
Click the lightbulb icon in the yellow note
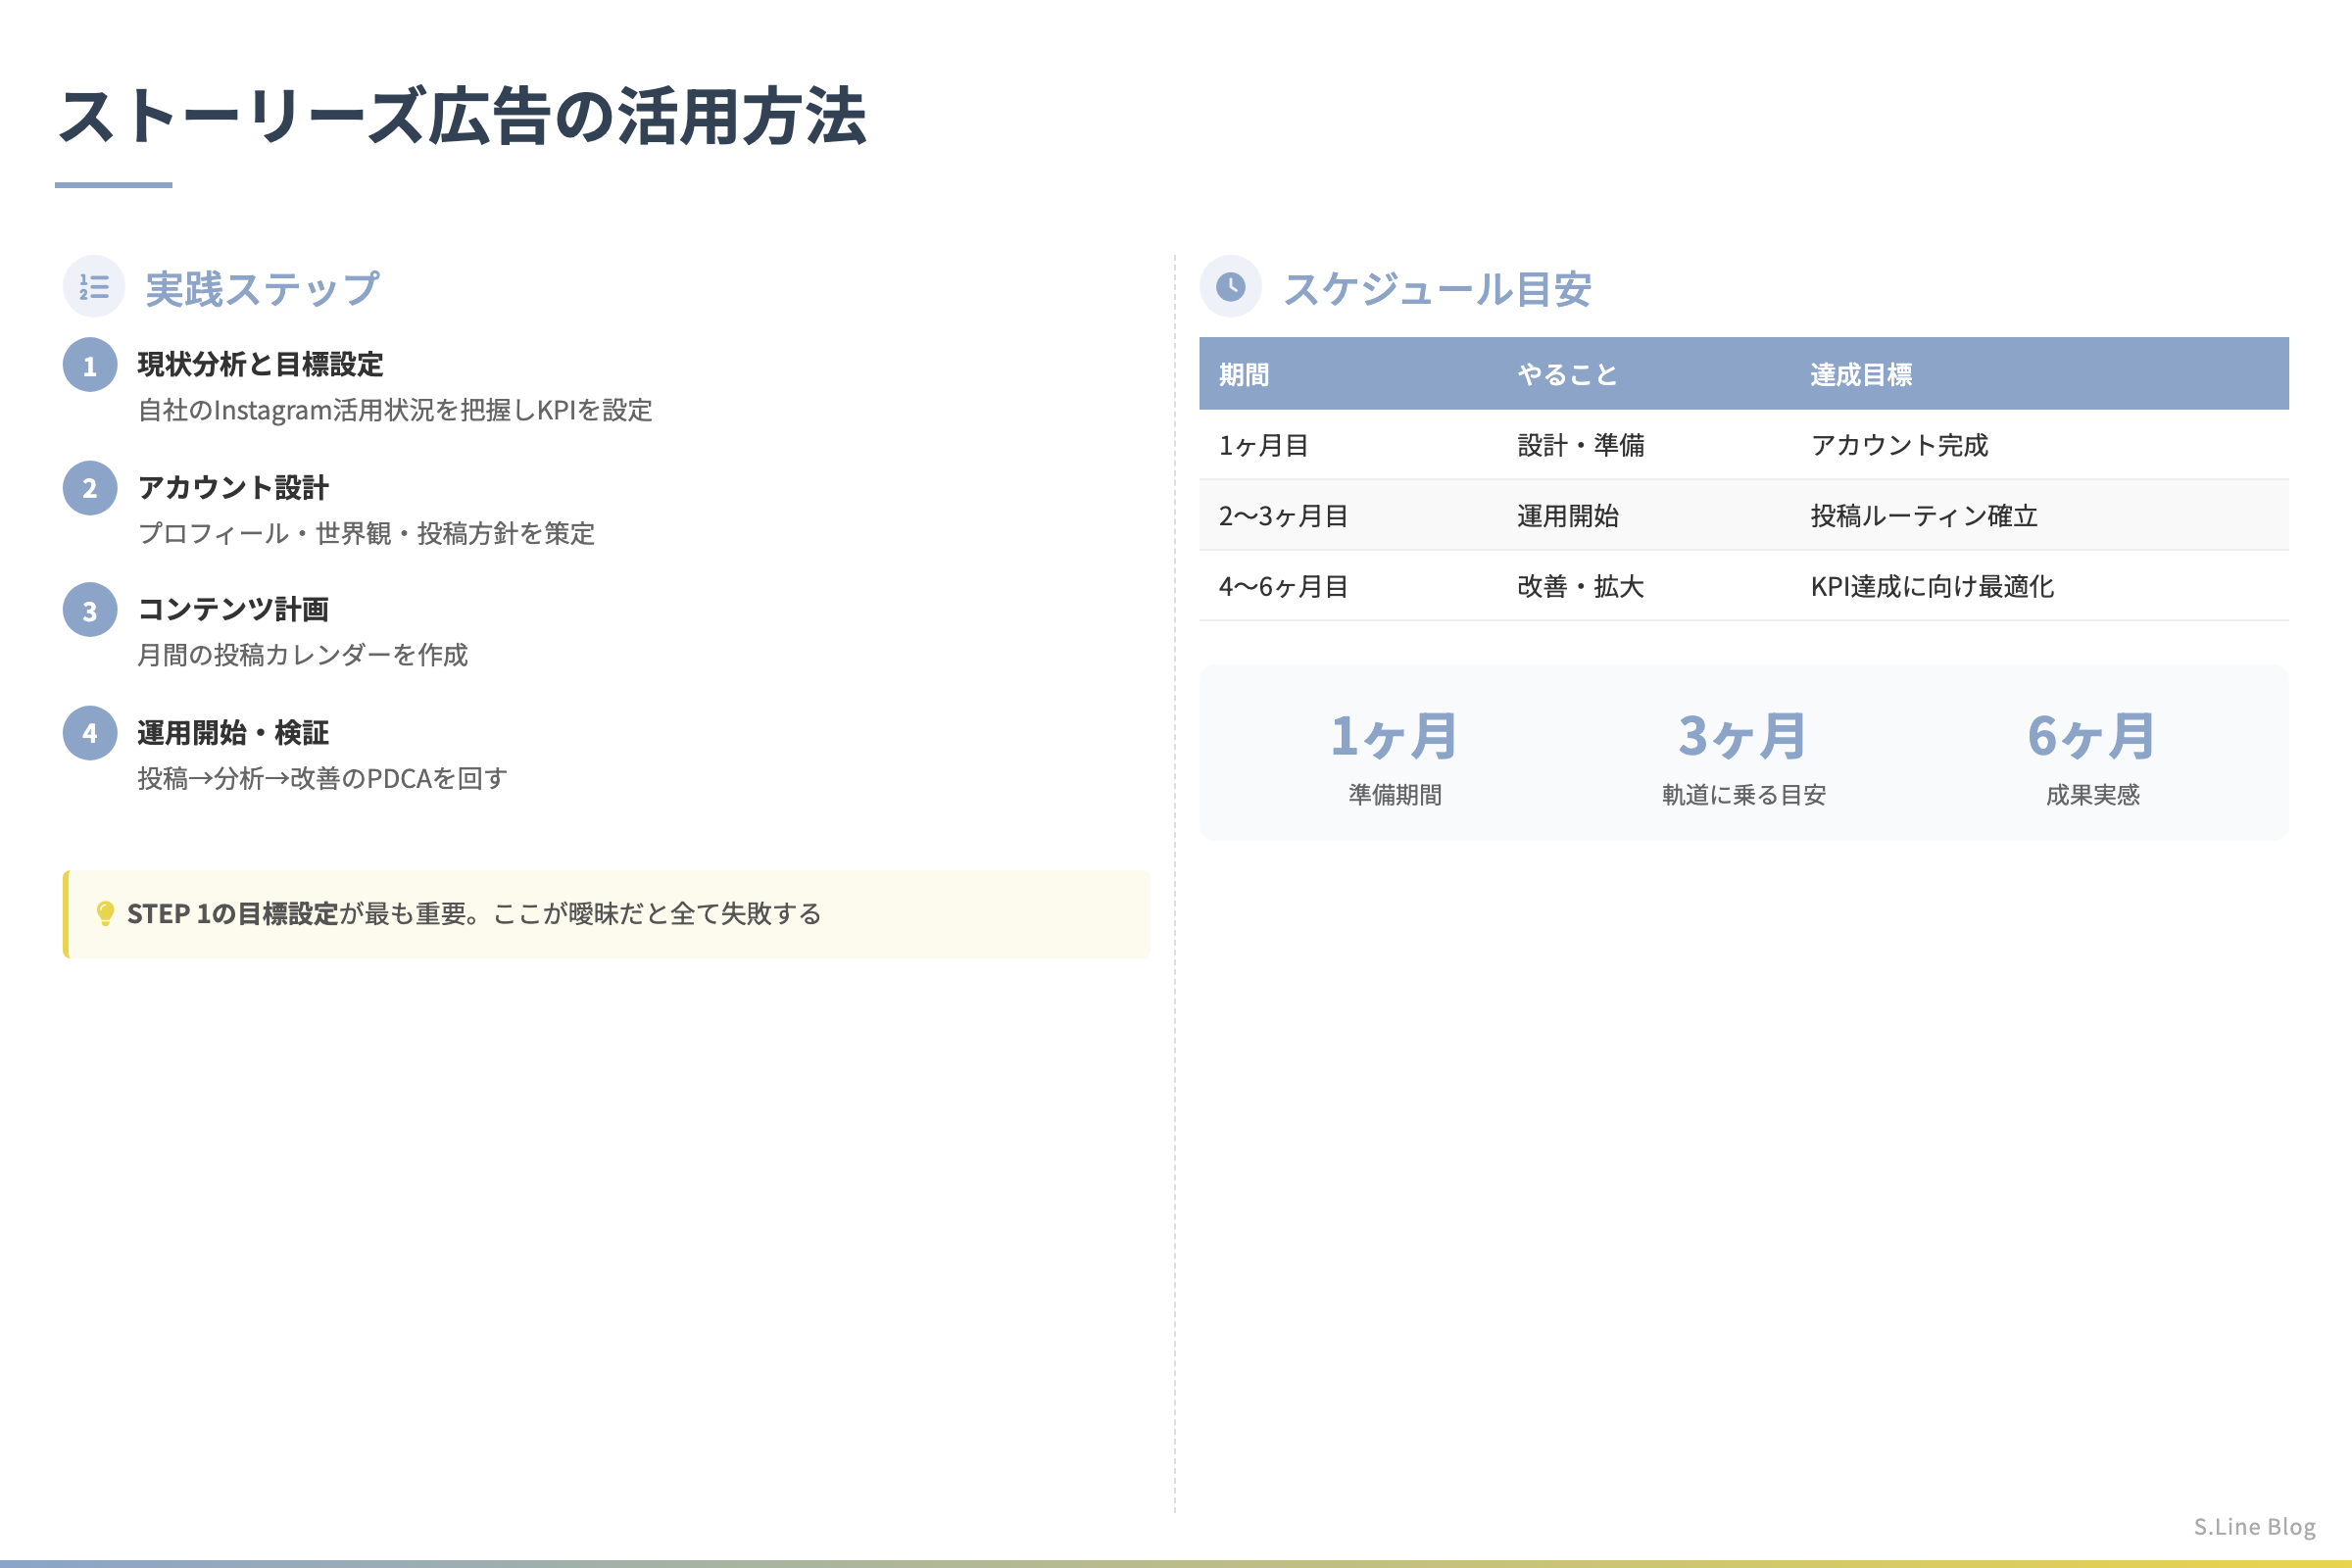[105, 914]
